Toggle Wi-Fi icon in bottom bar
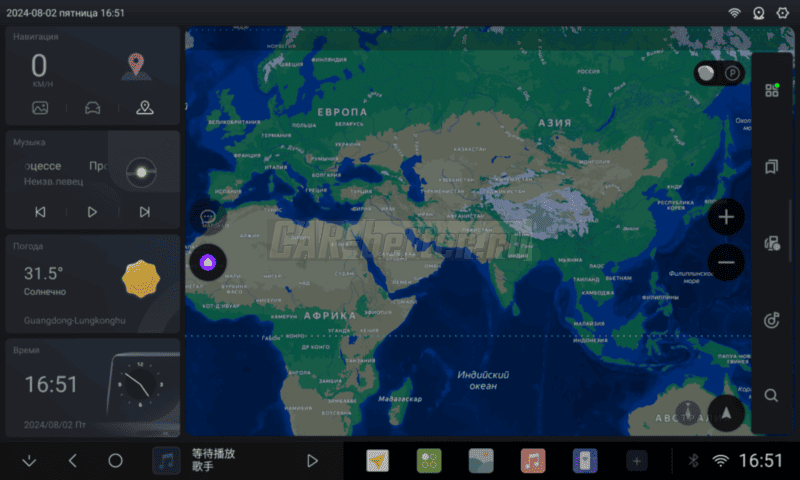This screenshot has height=480, width=800. click(720, 460)
